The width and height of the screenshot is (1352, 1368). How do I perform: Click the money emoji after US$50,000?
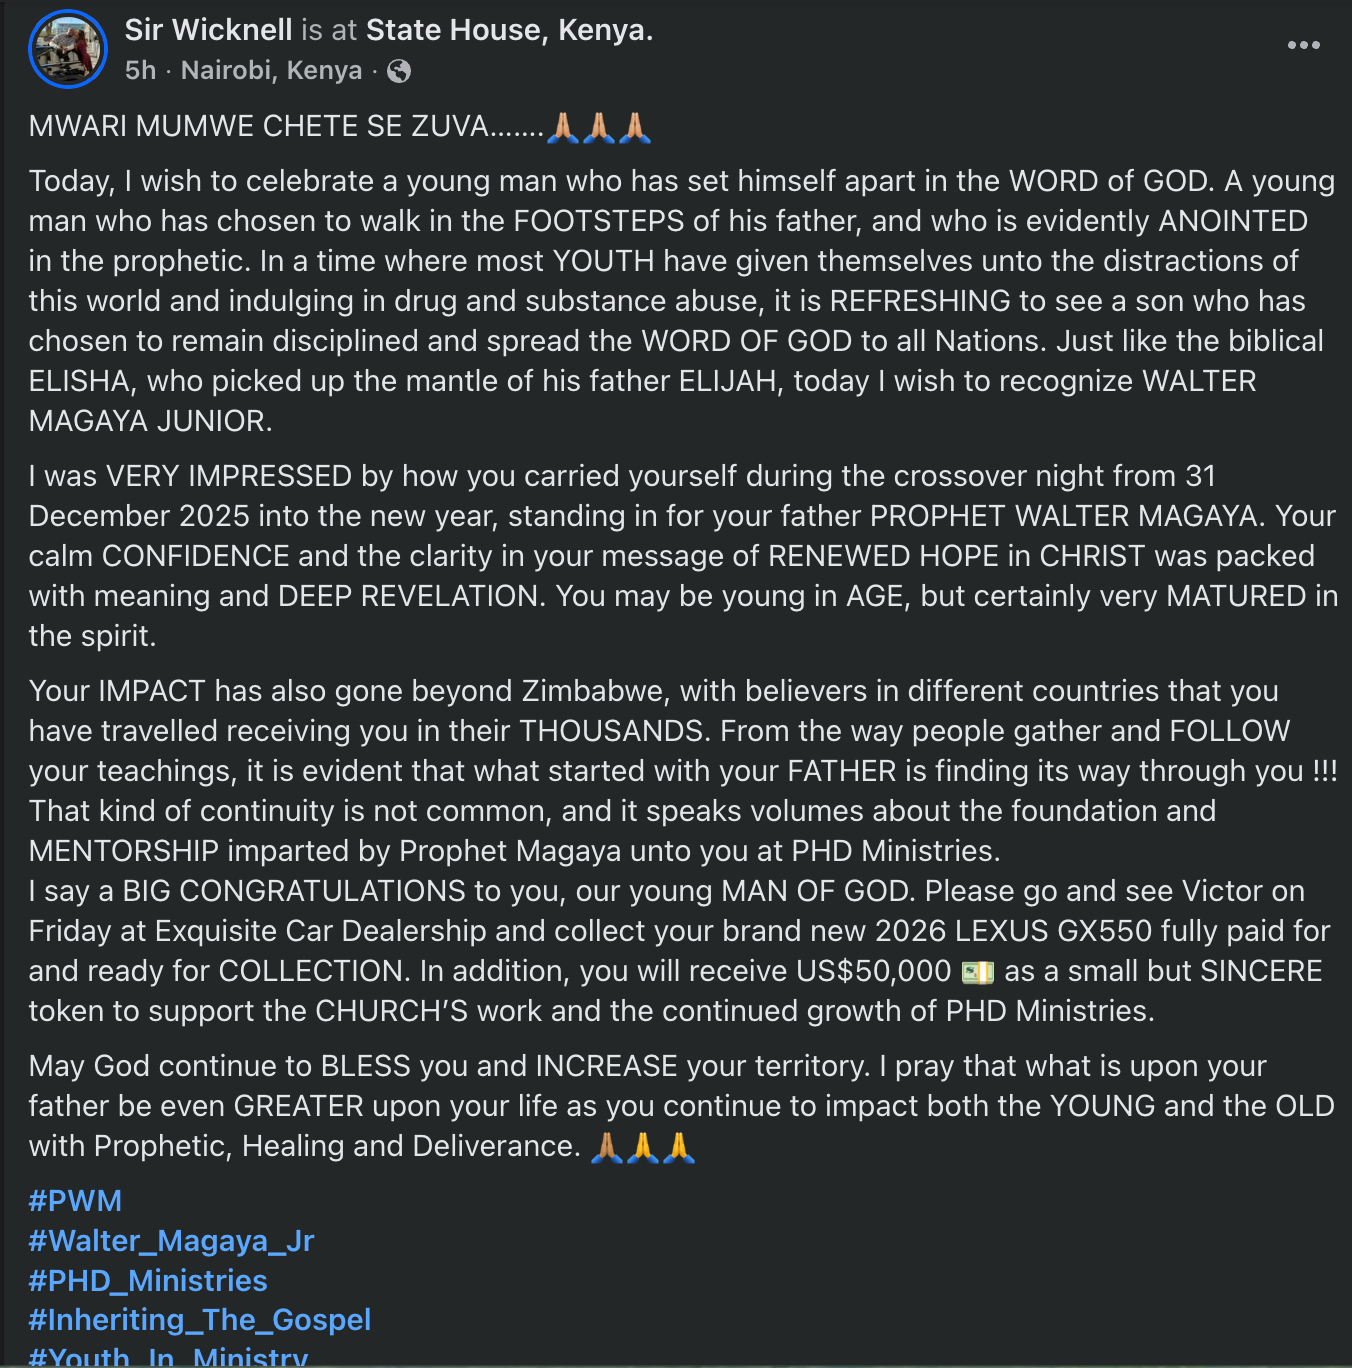pos(977,972)
